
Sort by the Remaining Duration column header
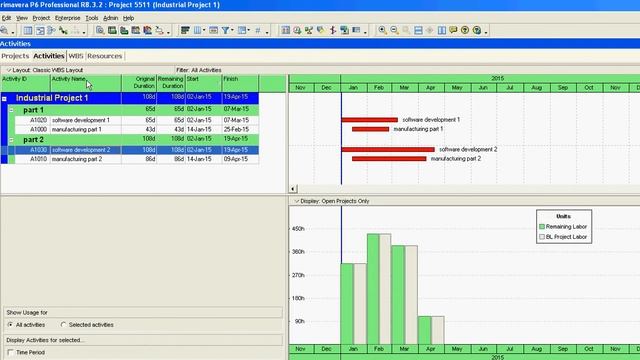tap(171, 83)
